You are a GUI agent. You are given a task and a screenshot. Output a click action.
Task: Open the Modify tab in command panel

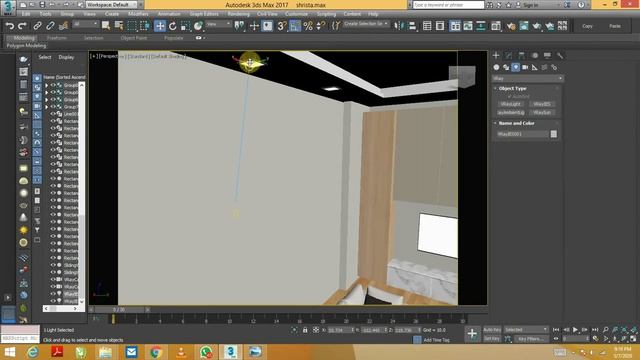point(509,56)
